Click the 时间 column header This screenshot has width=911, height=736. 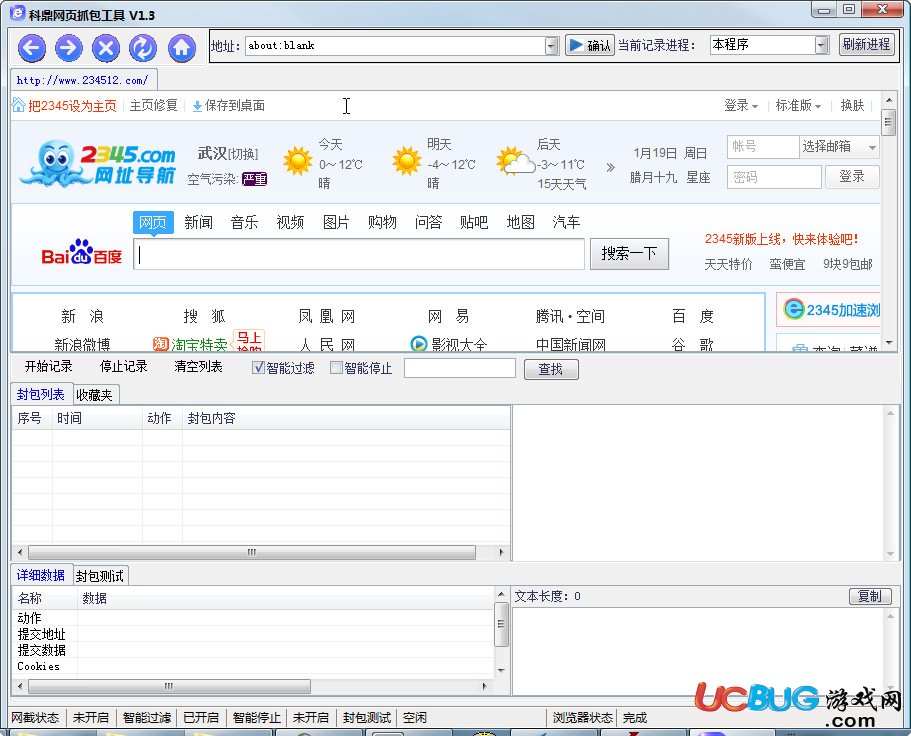(97, 418)
